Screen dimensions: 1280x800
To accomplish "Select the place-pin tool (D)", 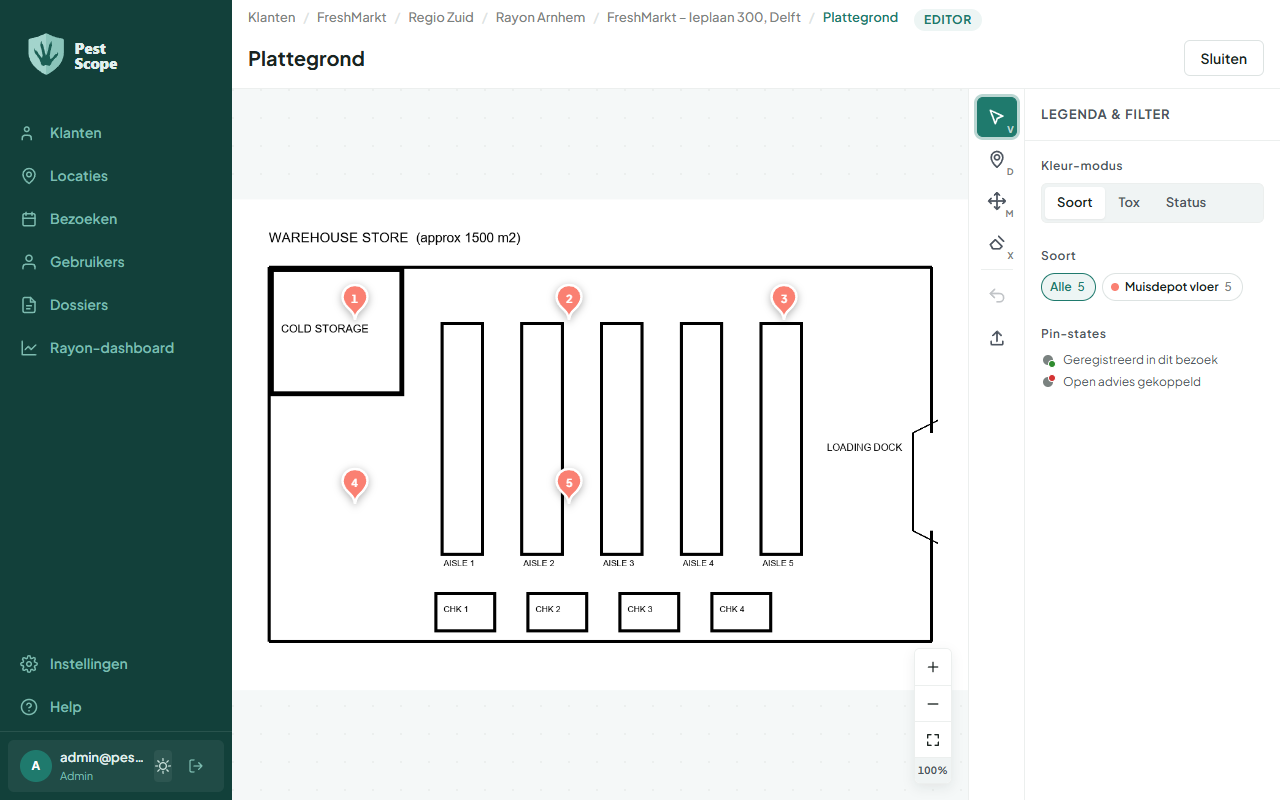I will 997,160.
